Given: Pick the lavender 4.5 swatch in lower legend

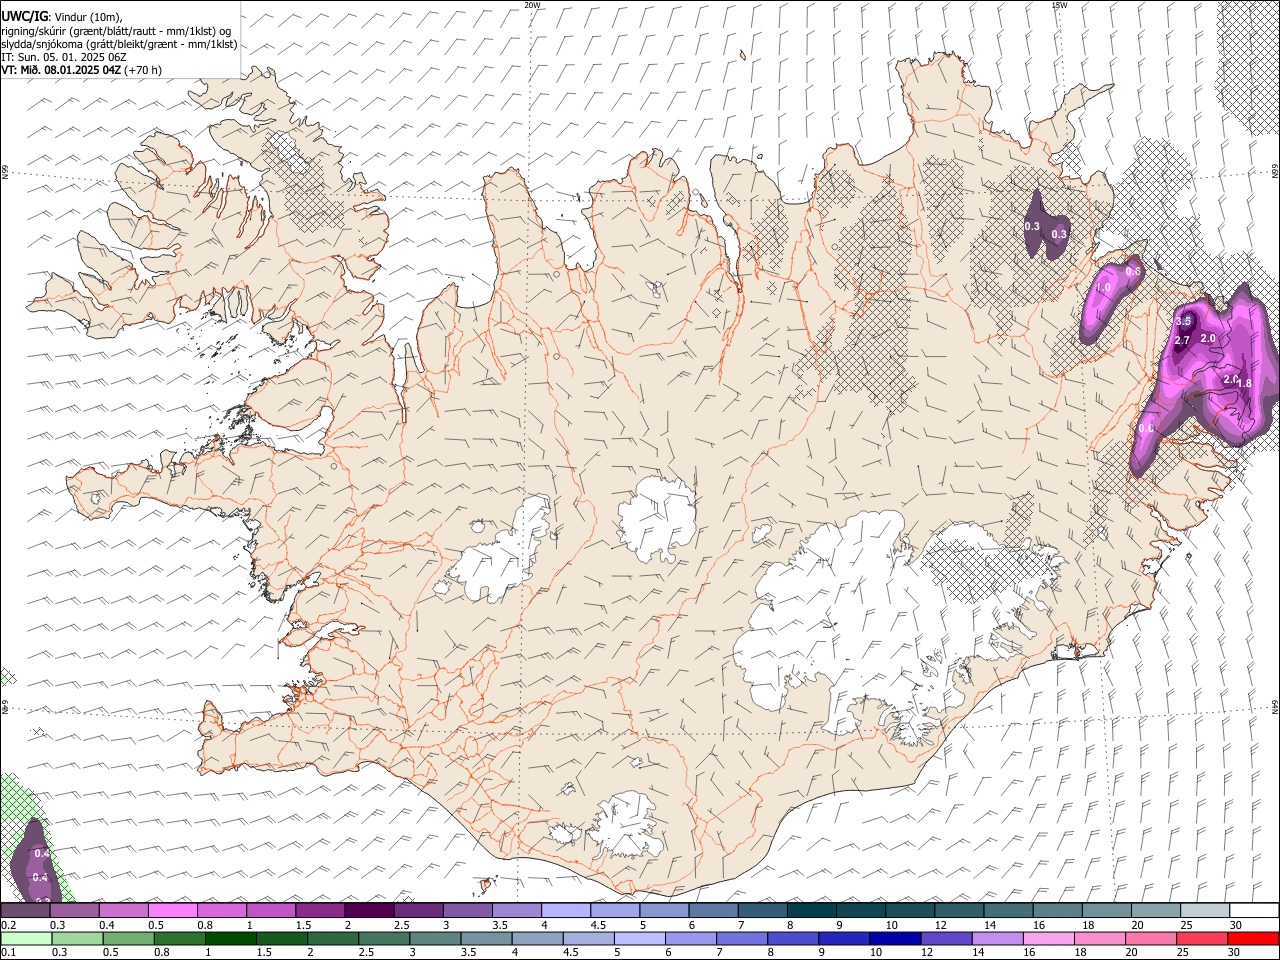Looking at the screenshot, I should click(589, 939).
